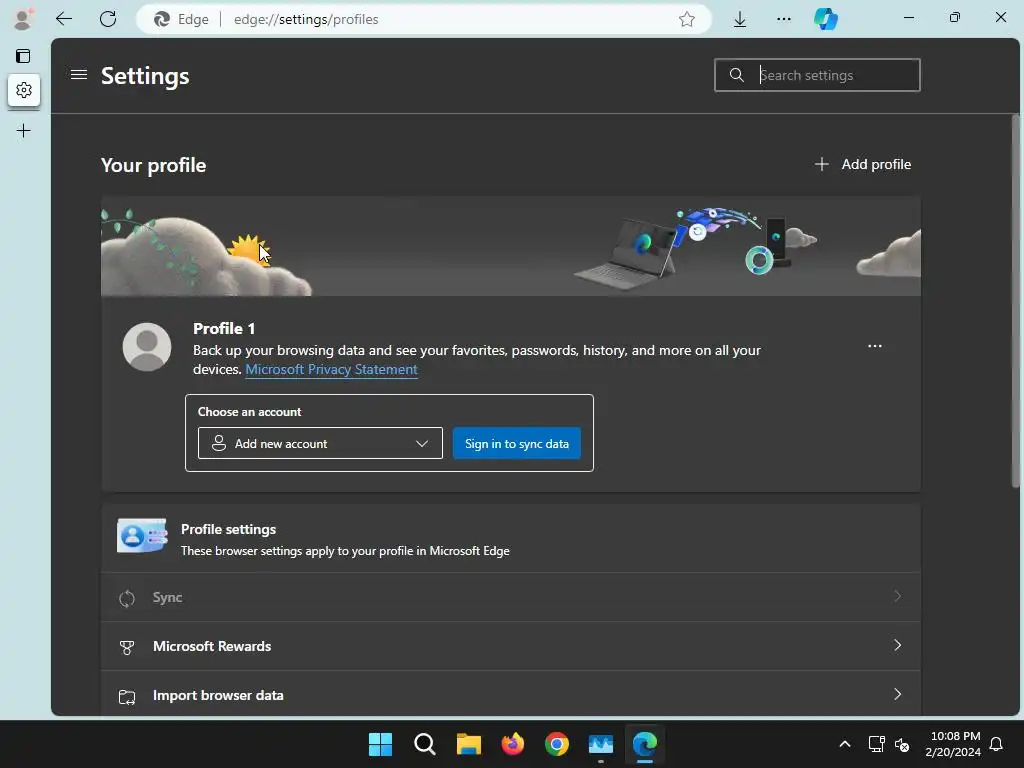Click the Sync circular arrows icon
The image size is (1024, 768).
(x=127, y=598)
